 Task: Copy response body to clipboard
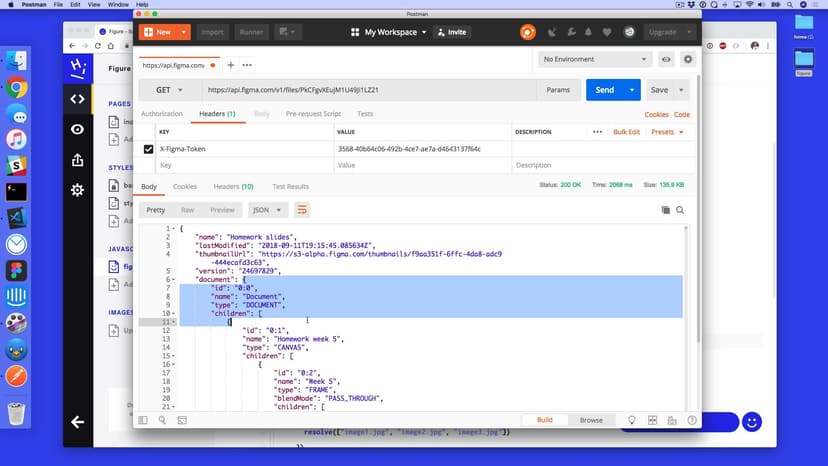665,210
